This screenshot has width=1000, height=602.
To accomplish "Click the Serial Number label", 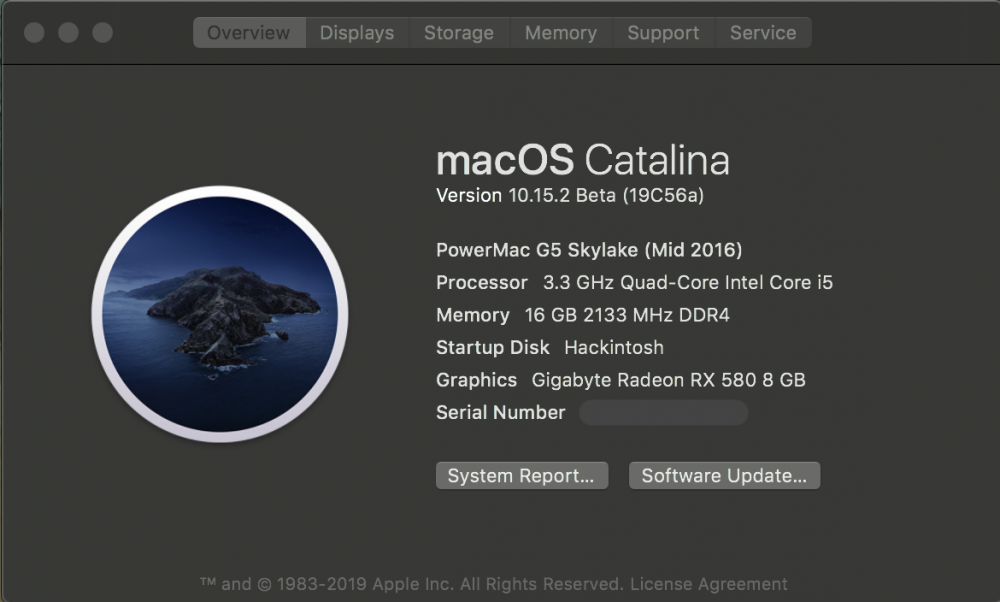I will pos(501,413).
